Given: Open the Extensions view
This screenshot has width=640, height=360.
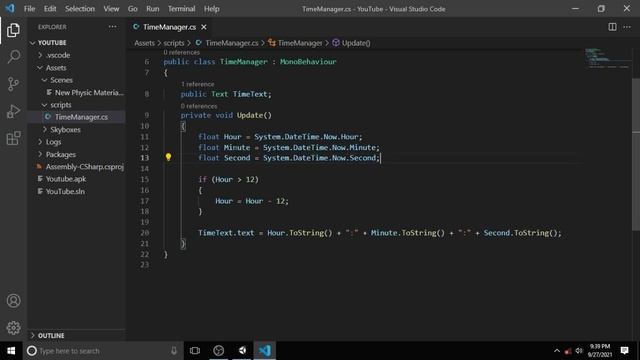Looking at the screenshot, I should coord(13,138).
